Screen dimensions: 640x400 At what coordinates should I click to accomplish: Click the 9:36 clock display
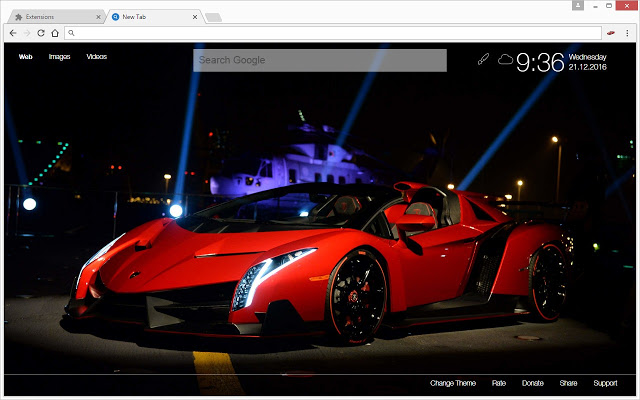click(540, 62)
